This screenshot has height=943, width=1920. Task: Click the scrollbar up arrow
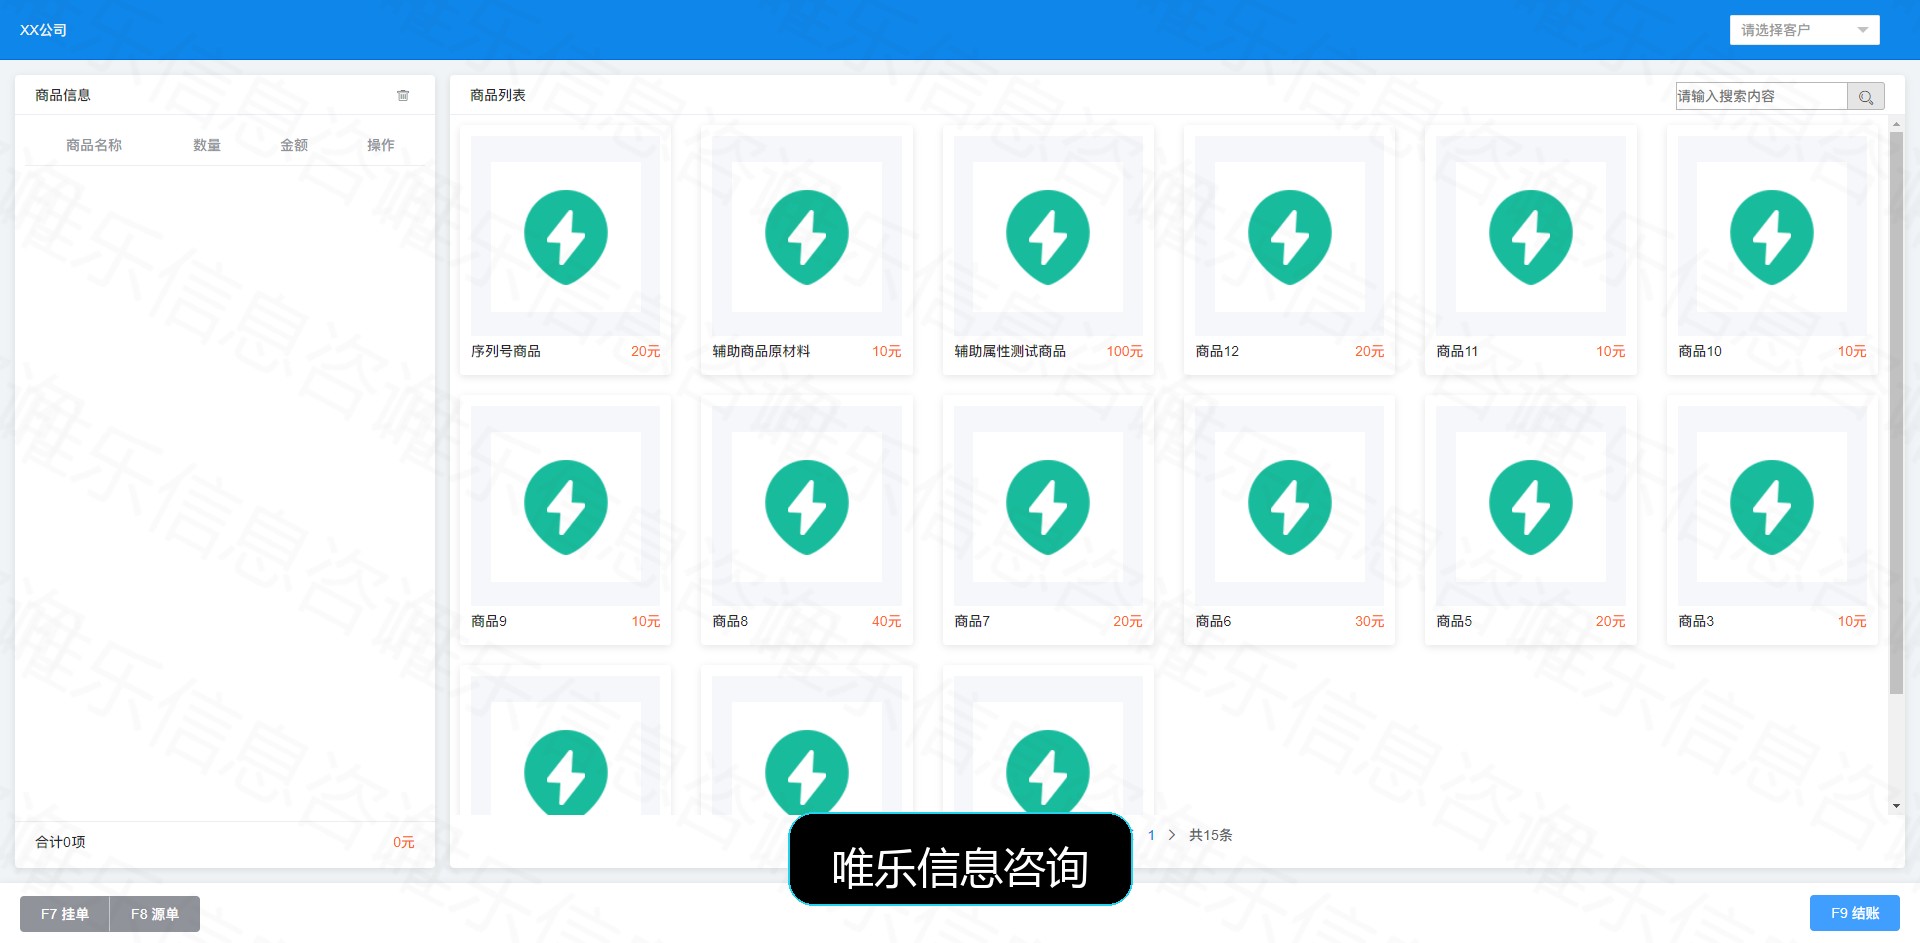(1896, 123)
